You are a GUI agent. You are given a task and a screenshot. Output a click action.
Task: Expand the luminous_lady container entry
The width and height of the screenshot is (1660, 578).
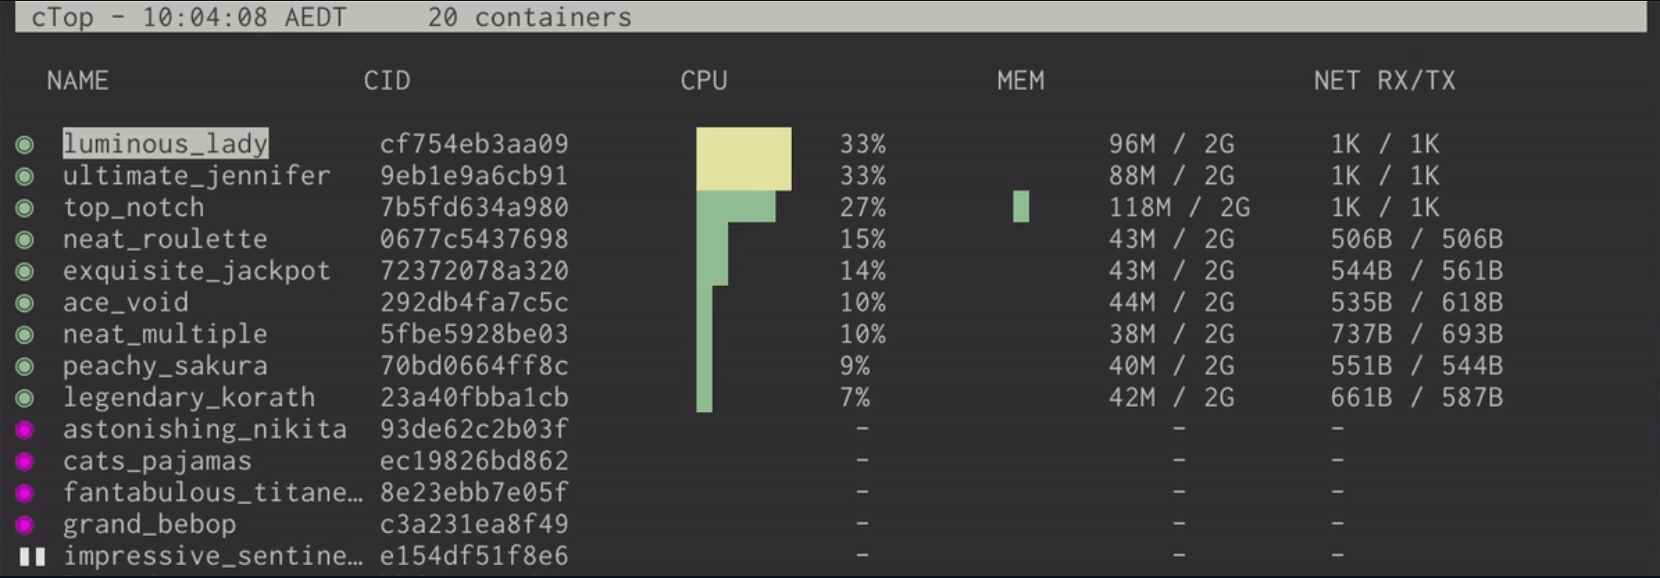[166, 144]
